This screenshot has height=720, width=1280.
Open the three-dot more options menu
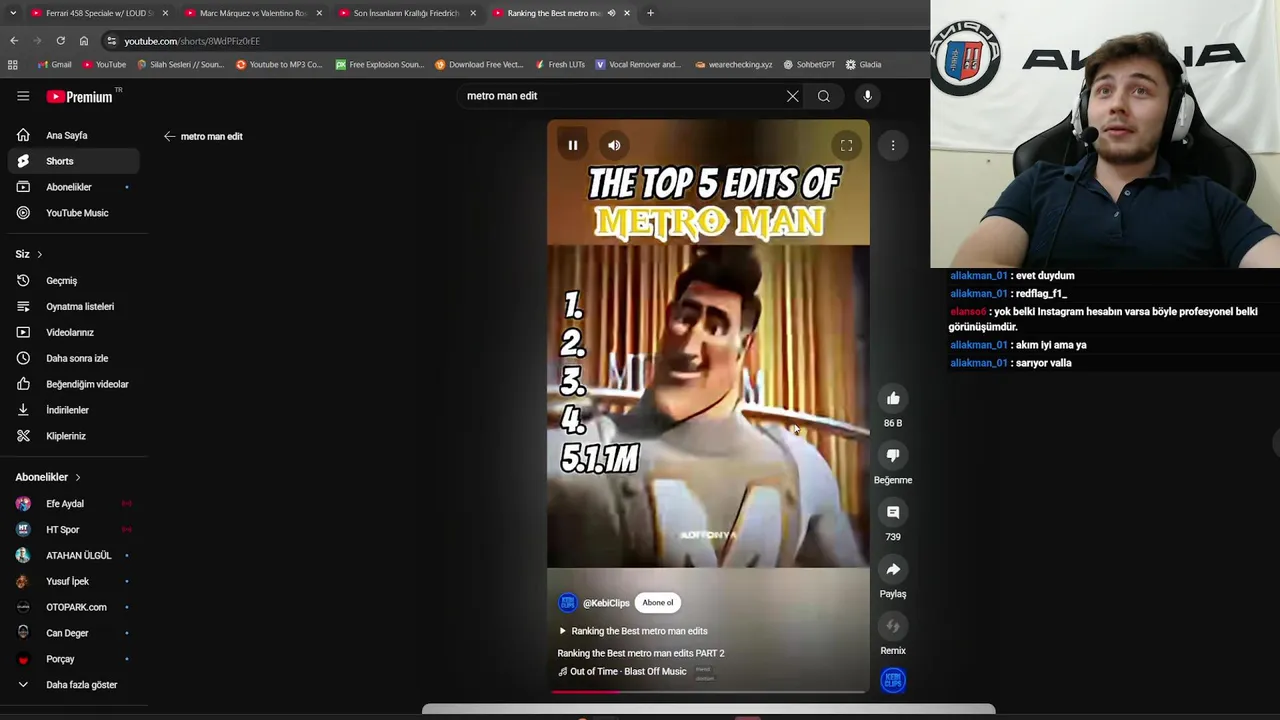[x=893, y=145]
